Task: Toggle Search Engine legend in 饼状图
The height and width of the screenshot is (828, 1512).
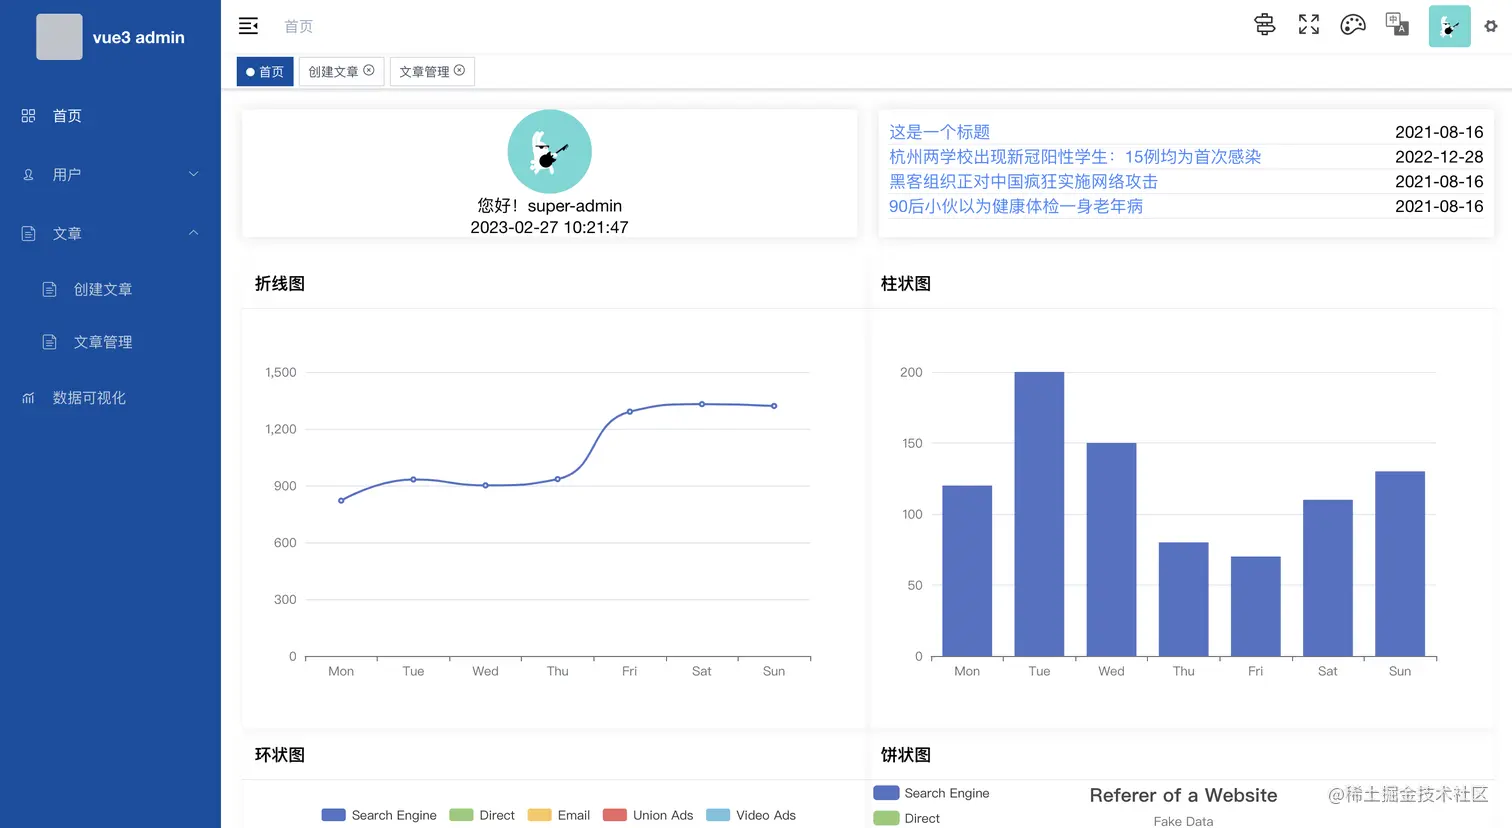Action: pyautogui.click(x=931, y=793)
